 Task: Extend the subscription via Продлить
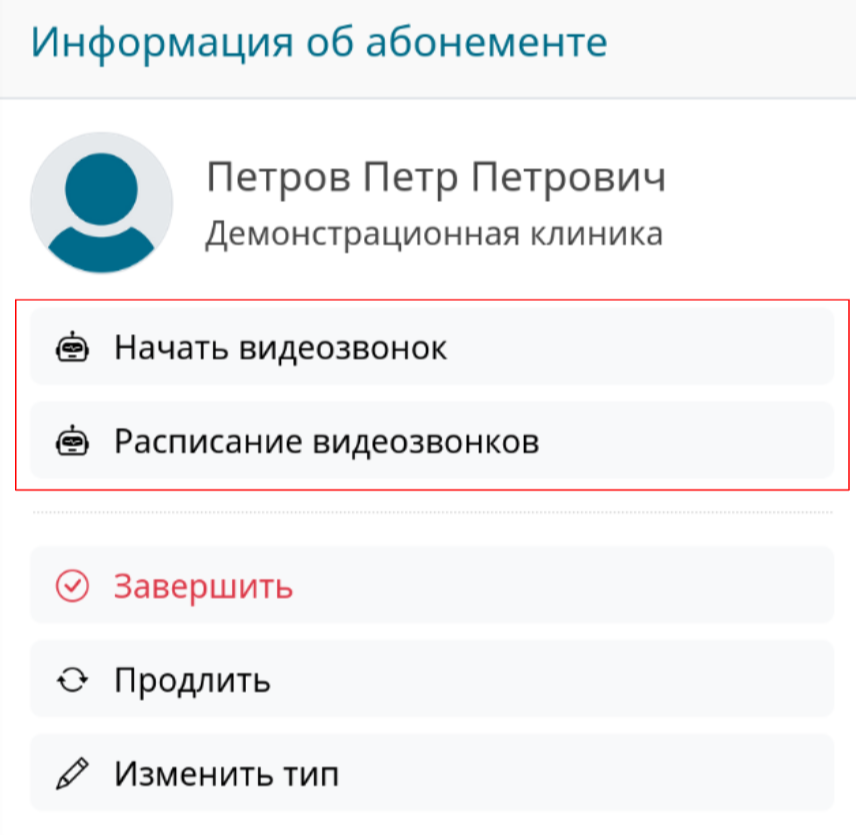pos(192,680)
